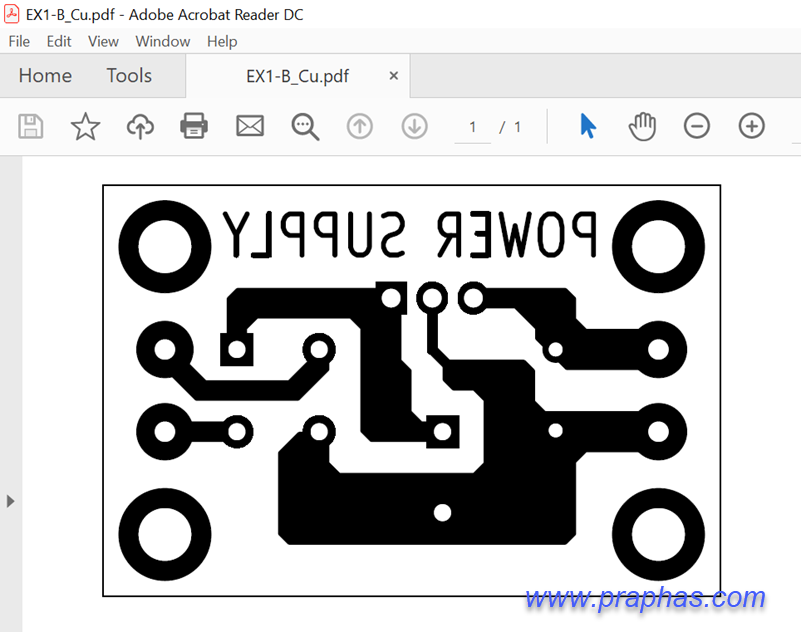Viewport: 801px width, 632px height.
Task: Close the EX1-B_Cu.pdf tab
Action: point(394,76)
